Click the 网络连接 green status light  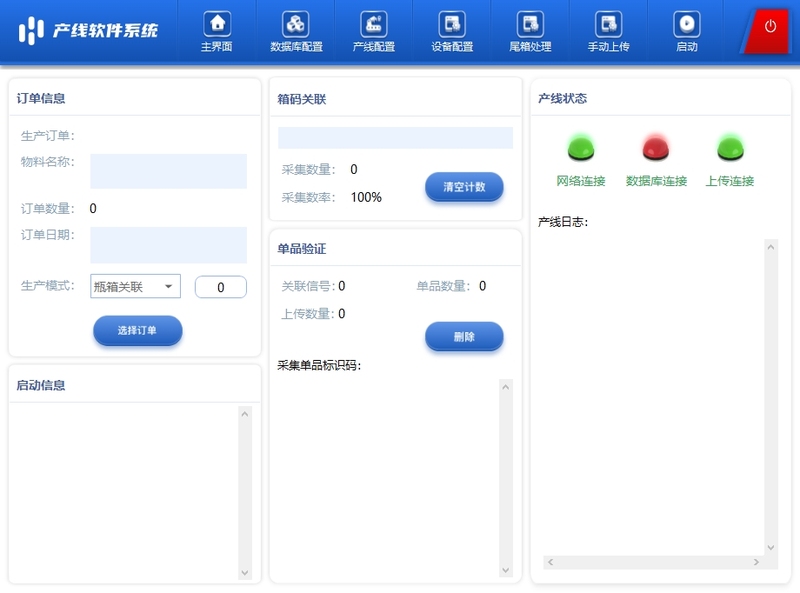pos(581,147)
